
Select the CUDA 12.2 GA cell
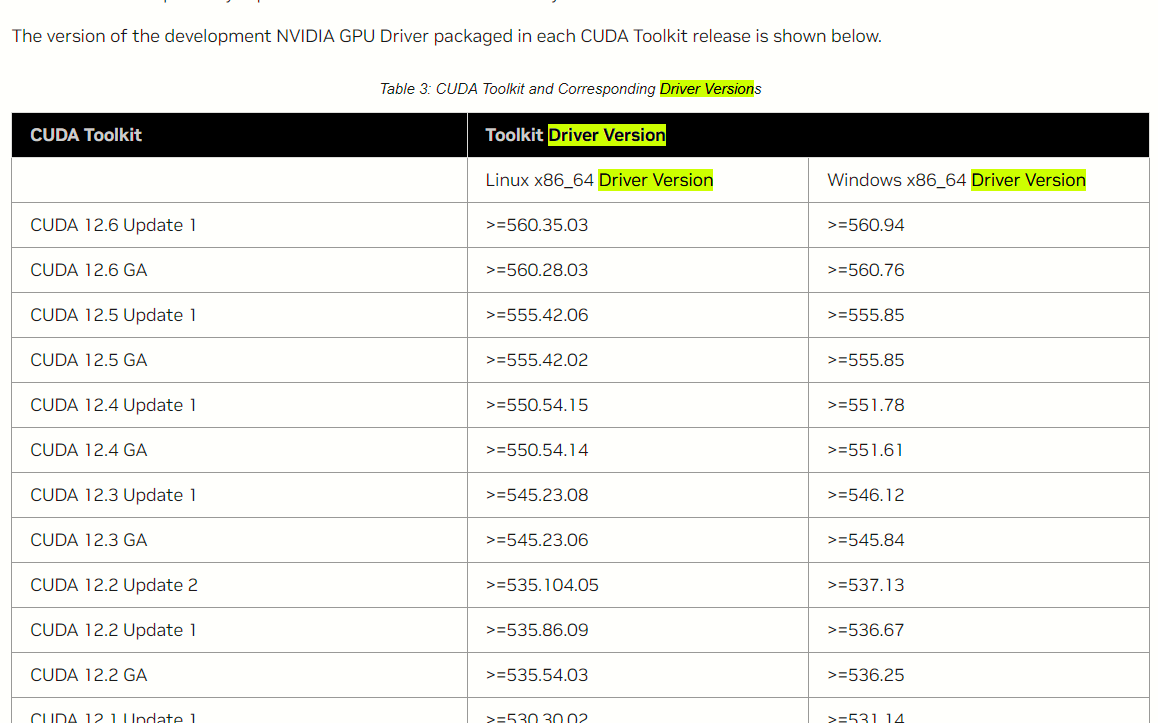(x=89, y=675)
